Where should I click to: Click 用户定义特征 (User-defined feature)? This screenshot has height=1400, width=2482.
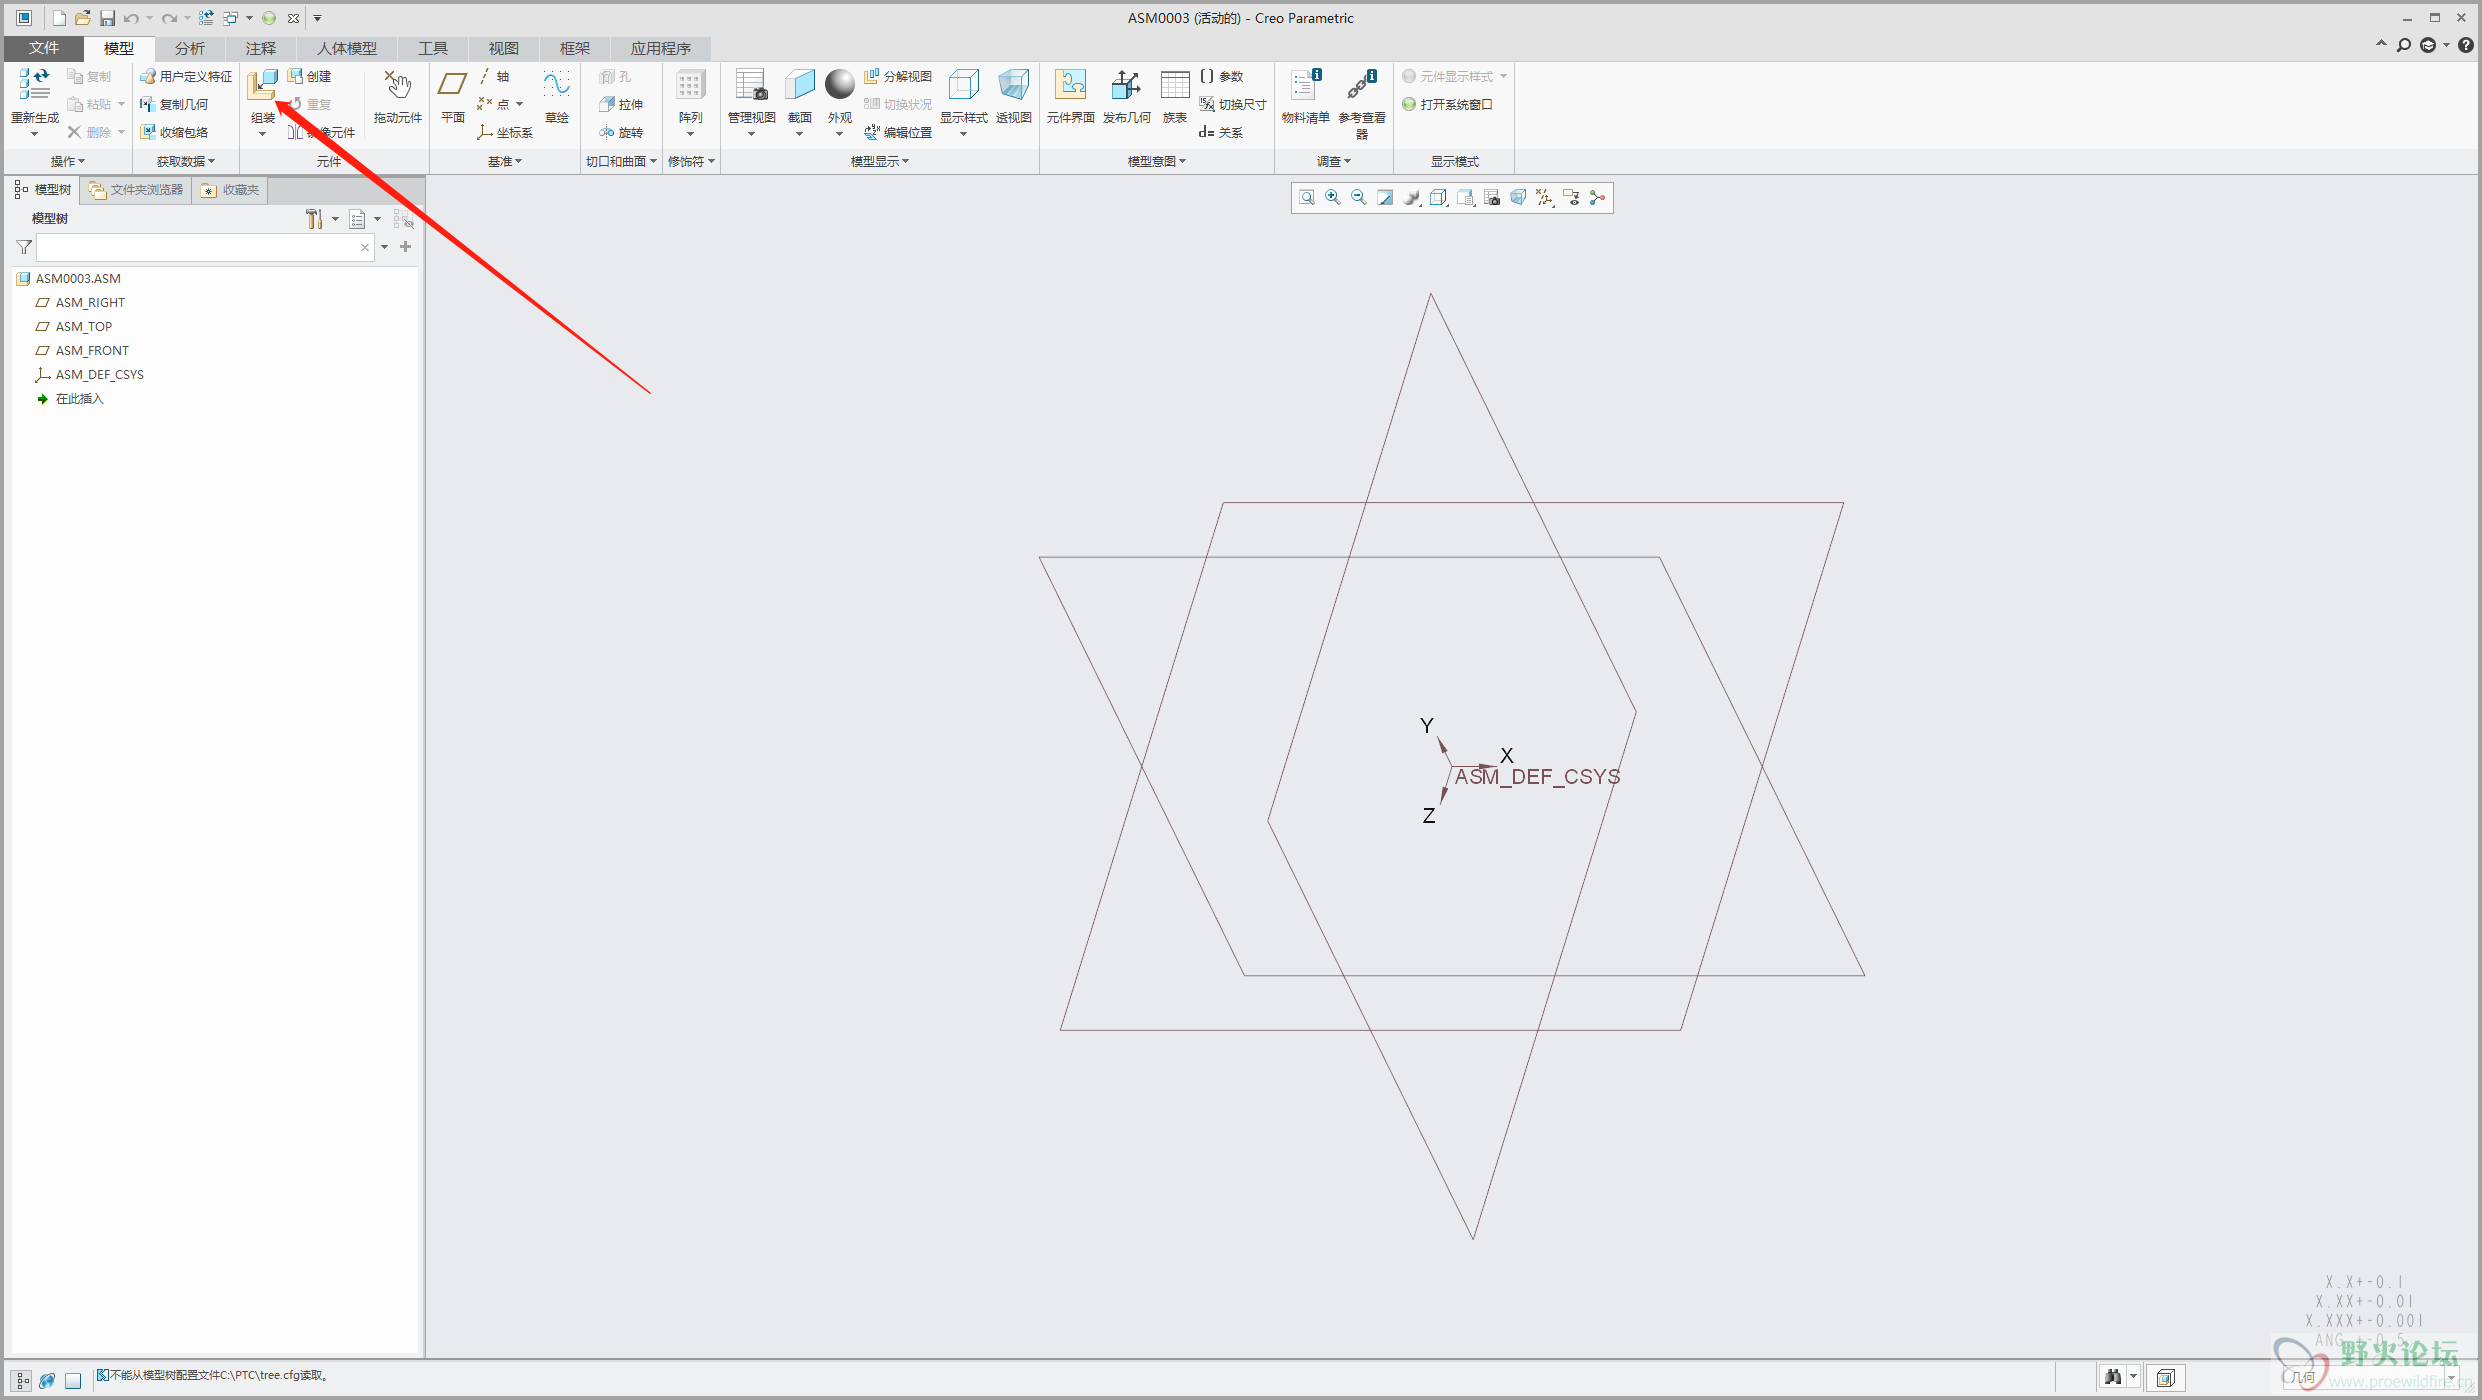(186, 76)
